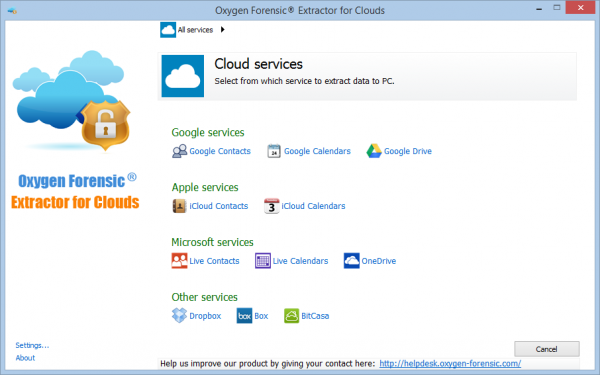Viewport: 600px width, 375px height.
Task: Select the Dropbox text link
Action: coord(205,316)
